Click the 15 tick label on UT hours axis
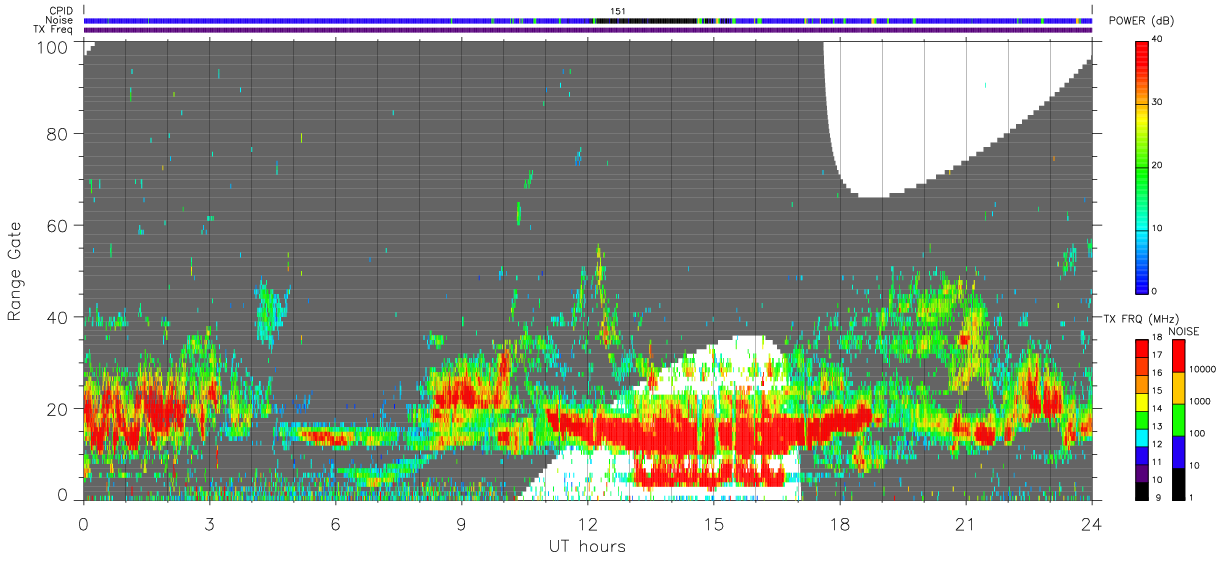The width and height of the screenshot is (1228, 567). [714, 523]
